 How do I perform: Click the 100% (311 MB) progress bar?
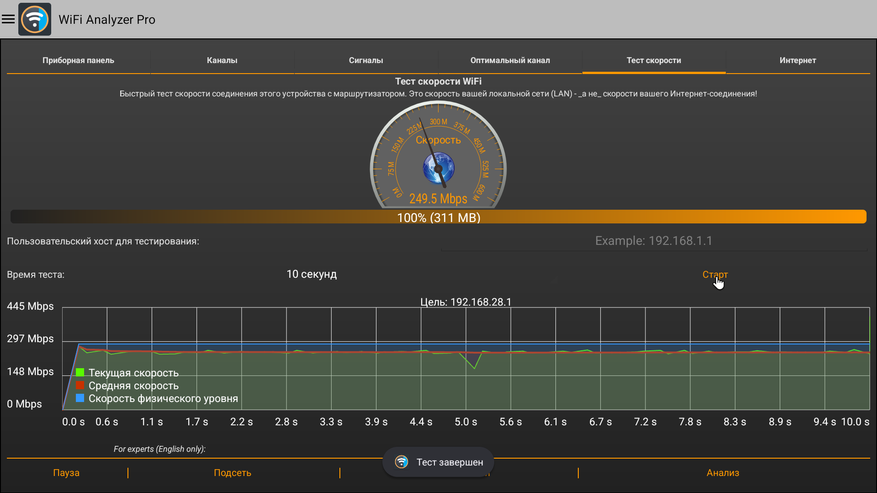[x=438, y=217]
